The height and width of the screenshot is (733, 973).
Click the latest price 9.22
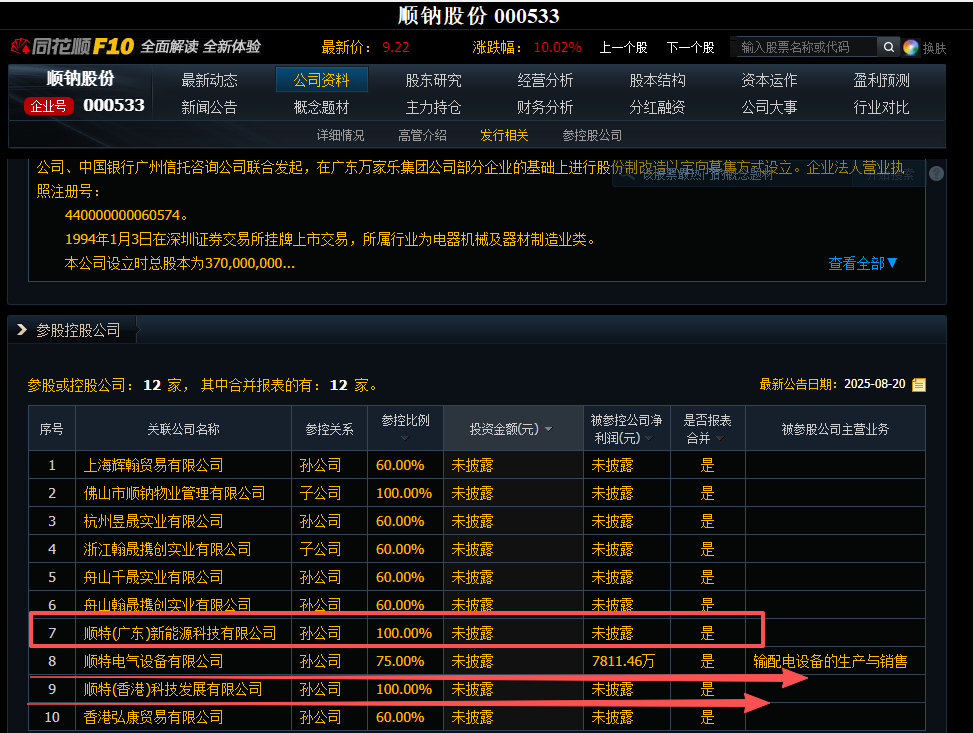(396, 47)
